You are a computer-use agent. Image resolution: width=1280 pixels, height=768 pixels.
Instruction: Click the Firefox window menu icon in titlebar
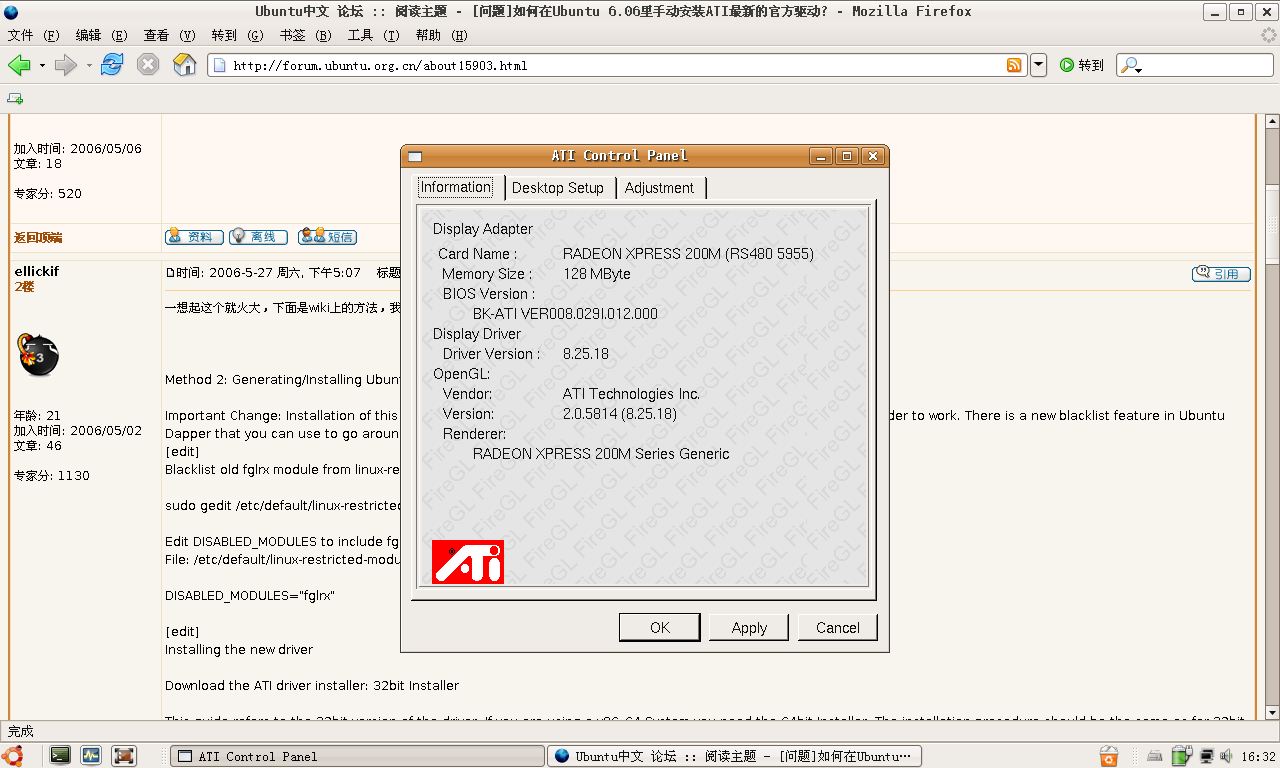[x=10, y=12]
